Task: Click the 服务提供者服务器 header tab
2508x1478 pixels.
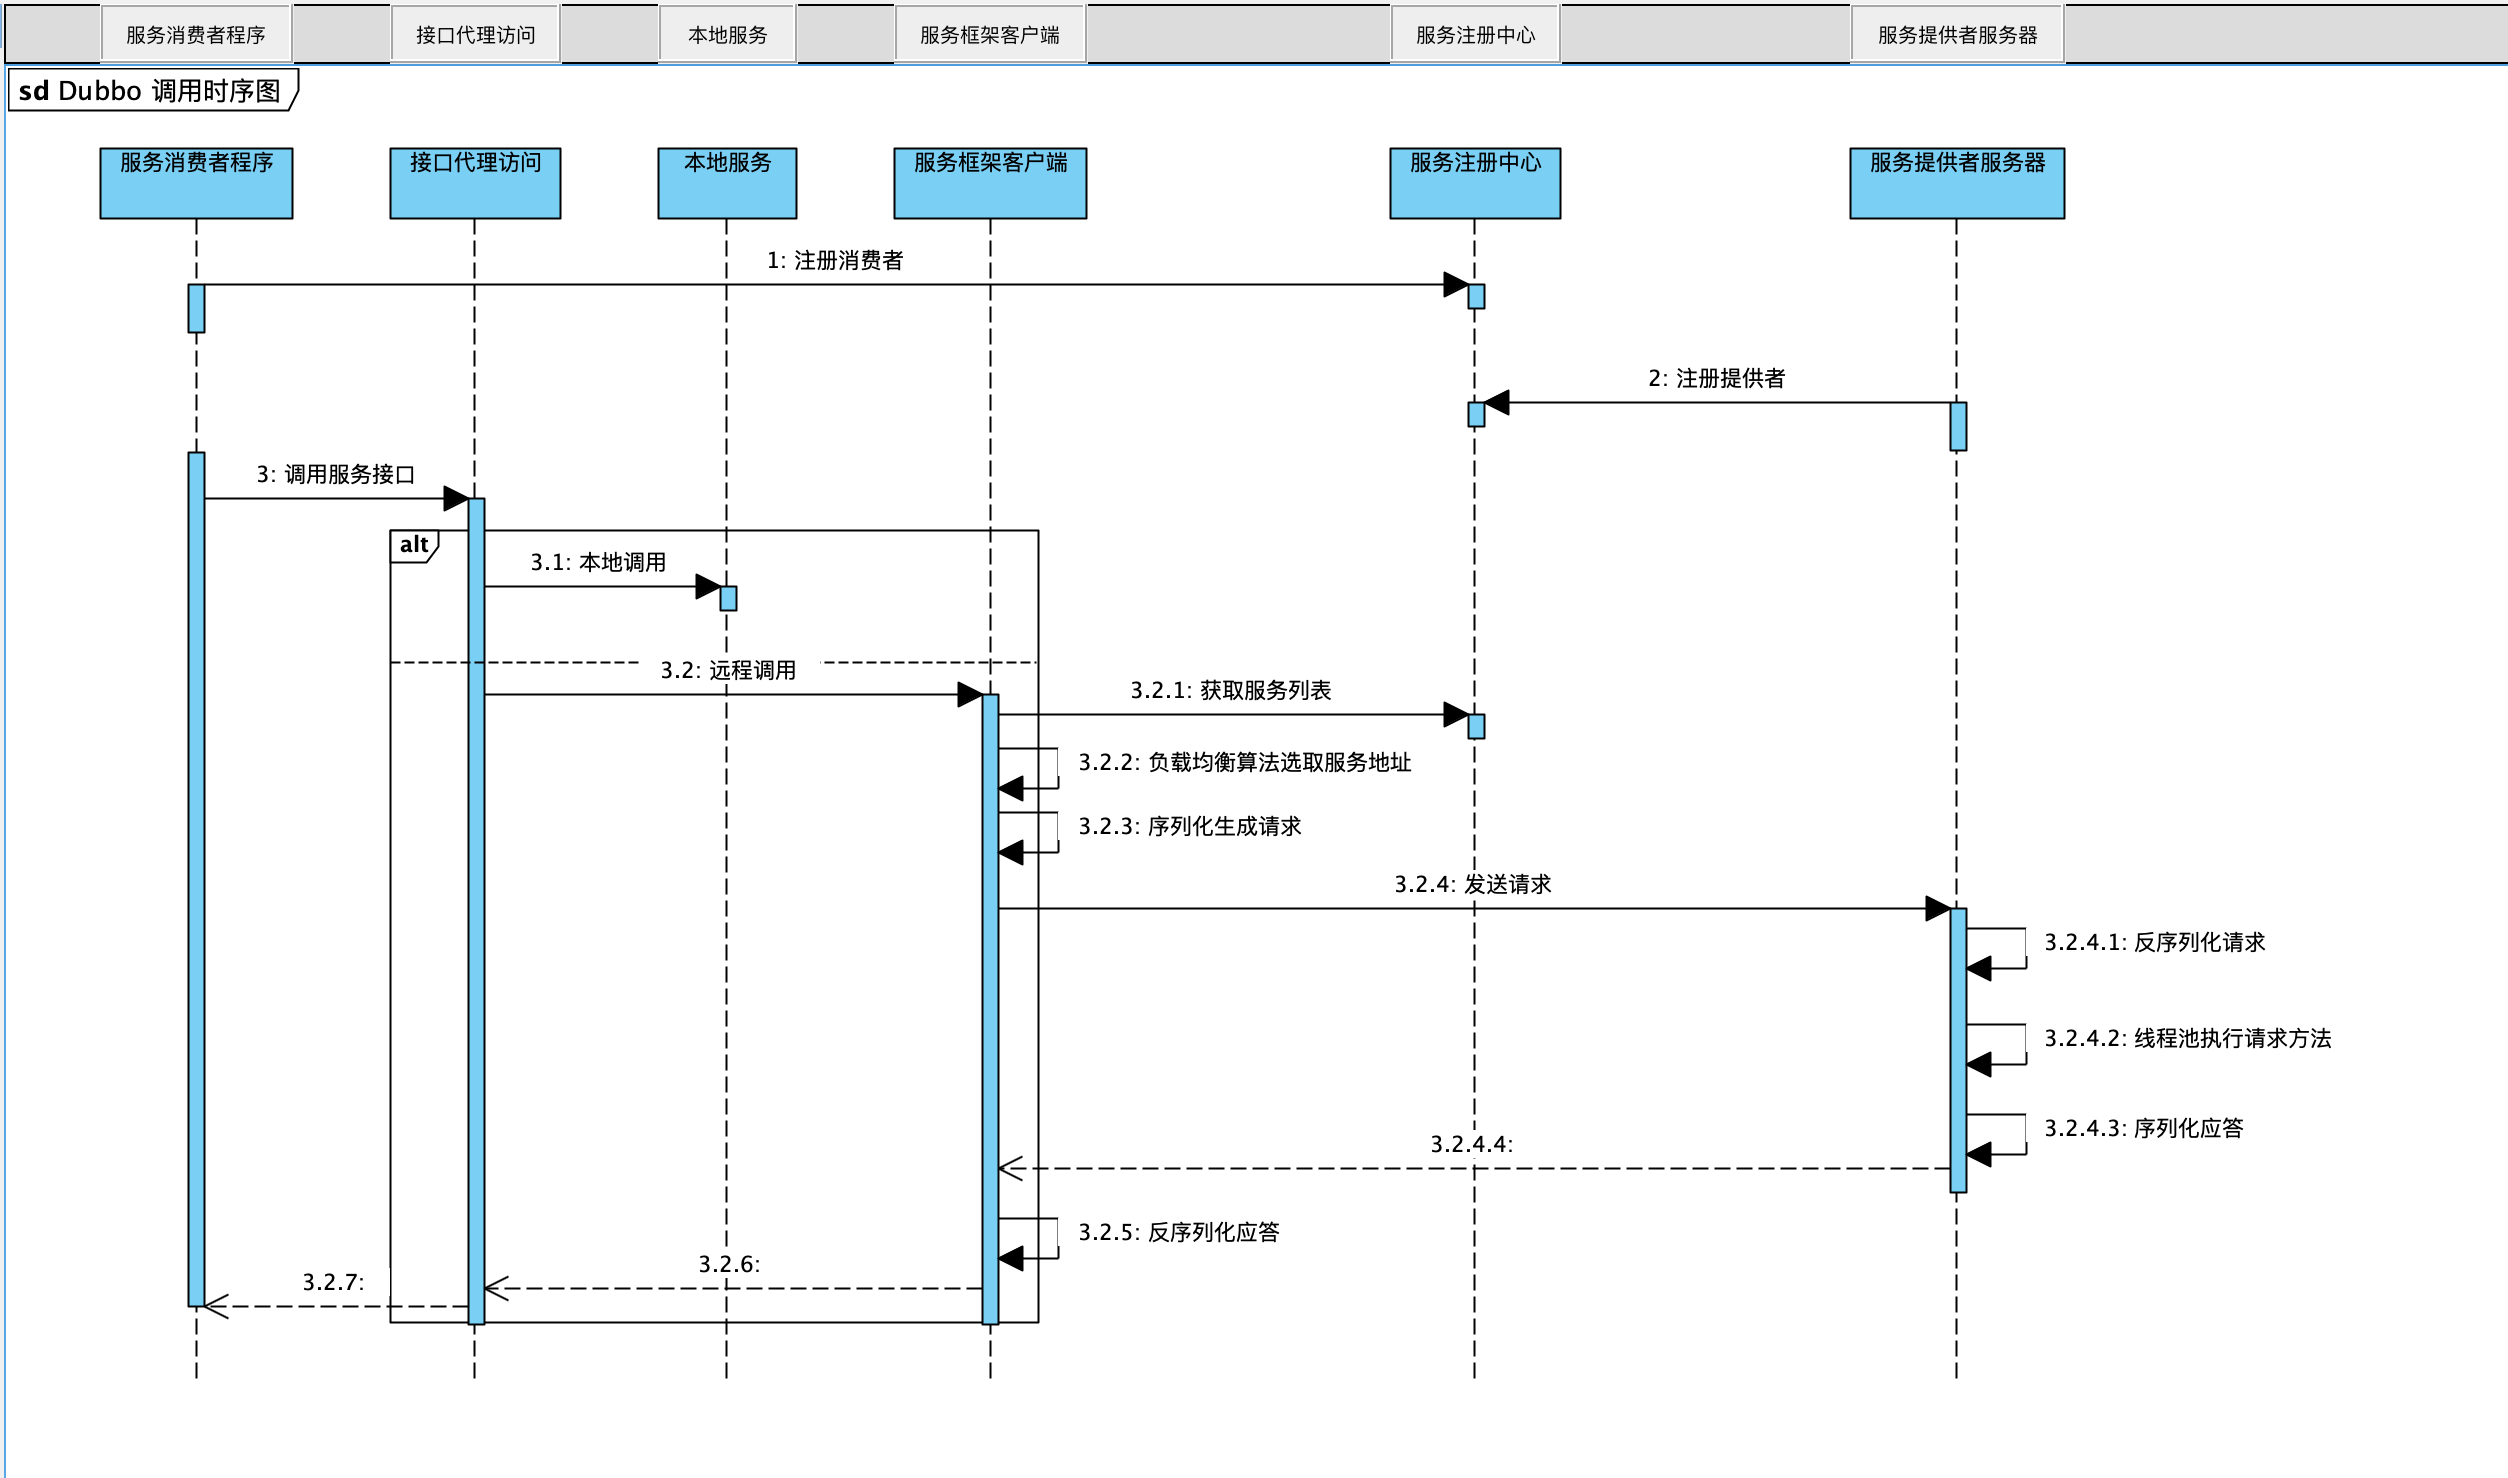Action: (1957, 35)
